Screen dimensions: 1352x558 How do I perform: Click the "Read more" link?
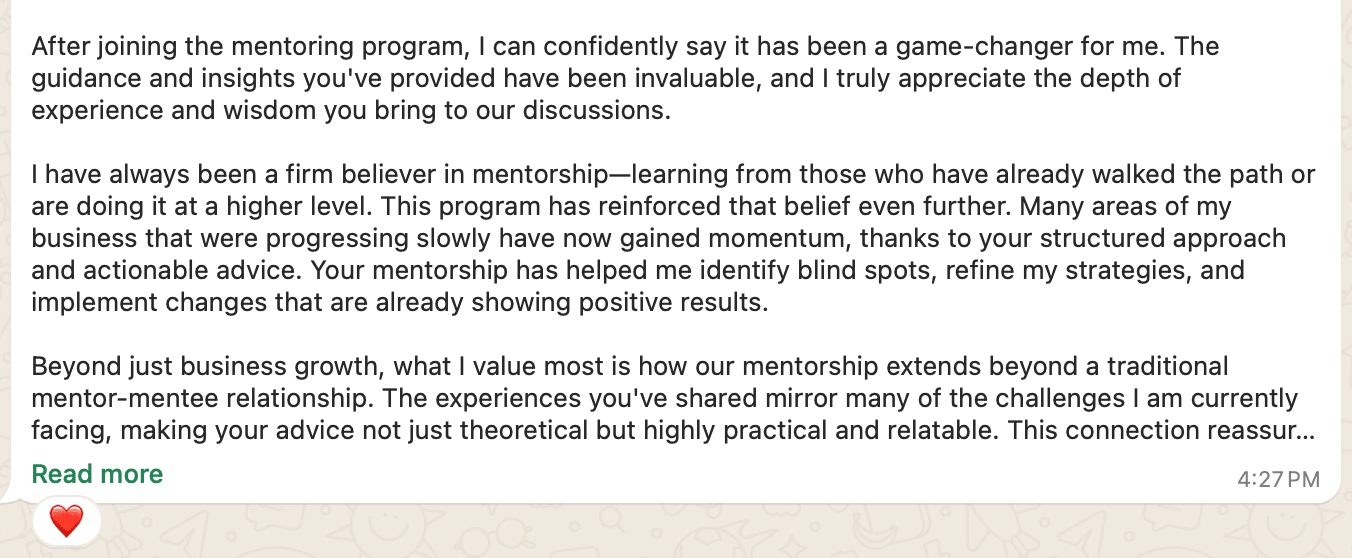click(x=97, y=474)
